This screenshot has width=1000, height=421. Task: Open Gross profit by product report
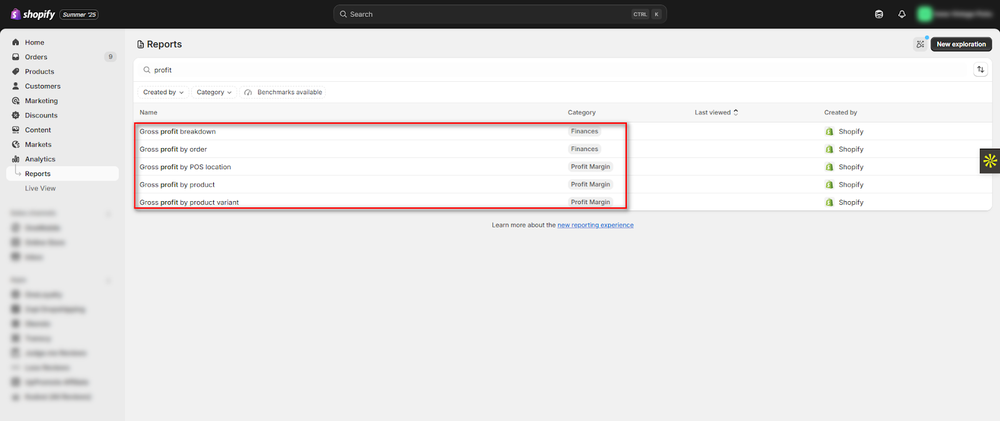click(x=177, y=184)
